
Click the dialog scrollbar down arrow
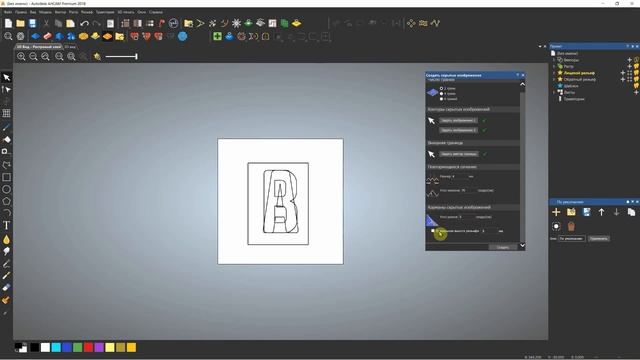[522, 245]
